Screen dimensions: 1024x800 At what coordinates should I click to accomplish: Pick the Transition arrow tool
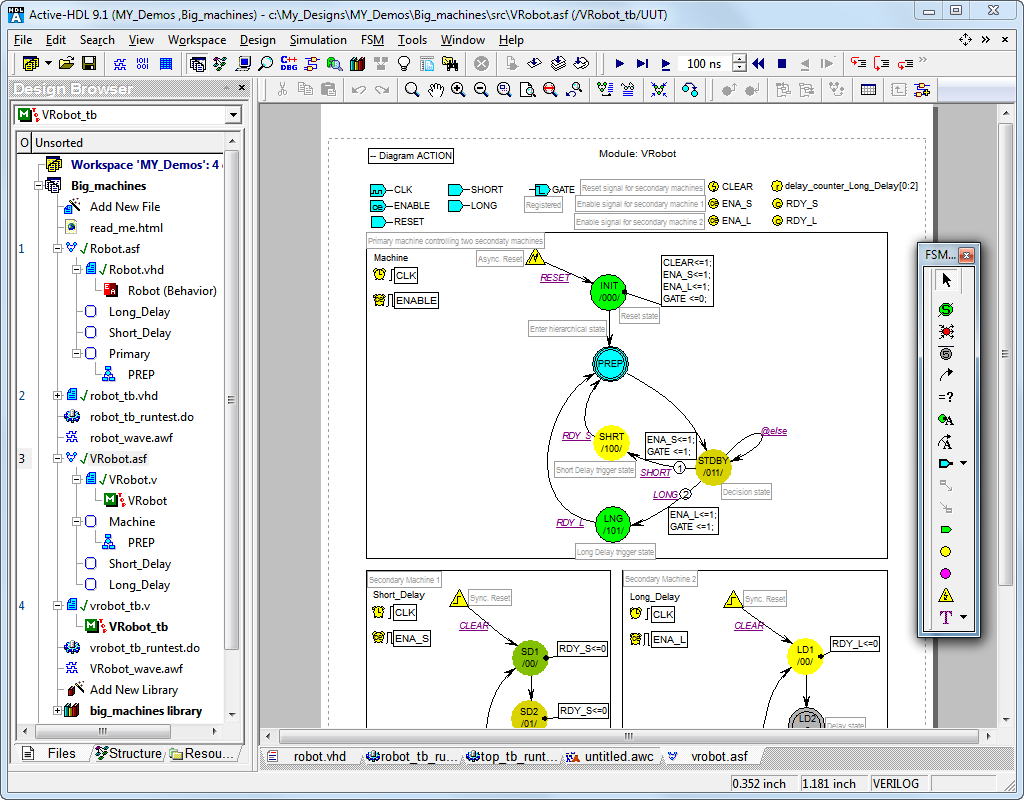point(945,375)
